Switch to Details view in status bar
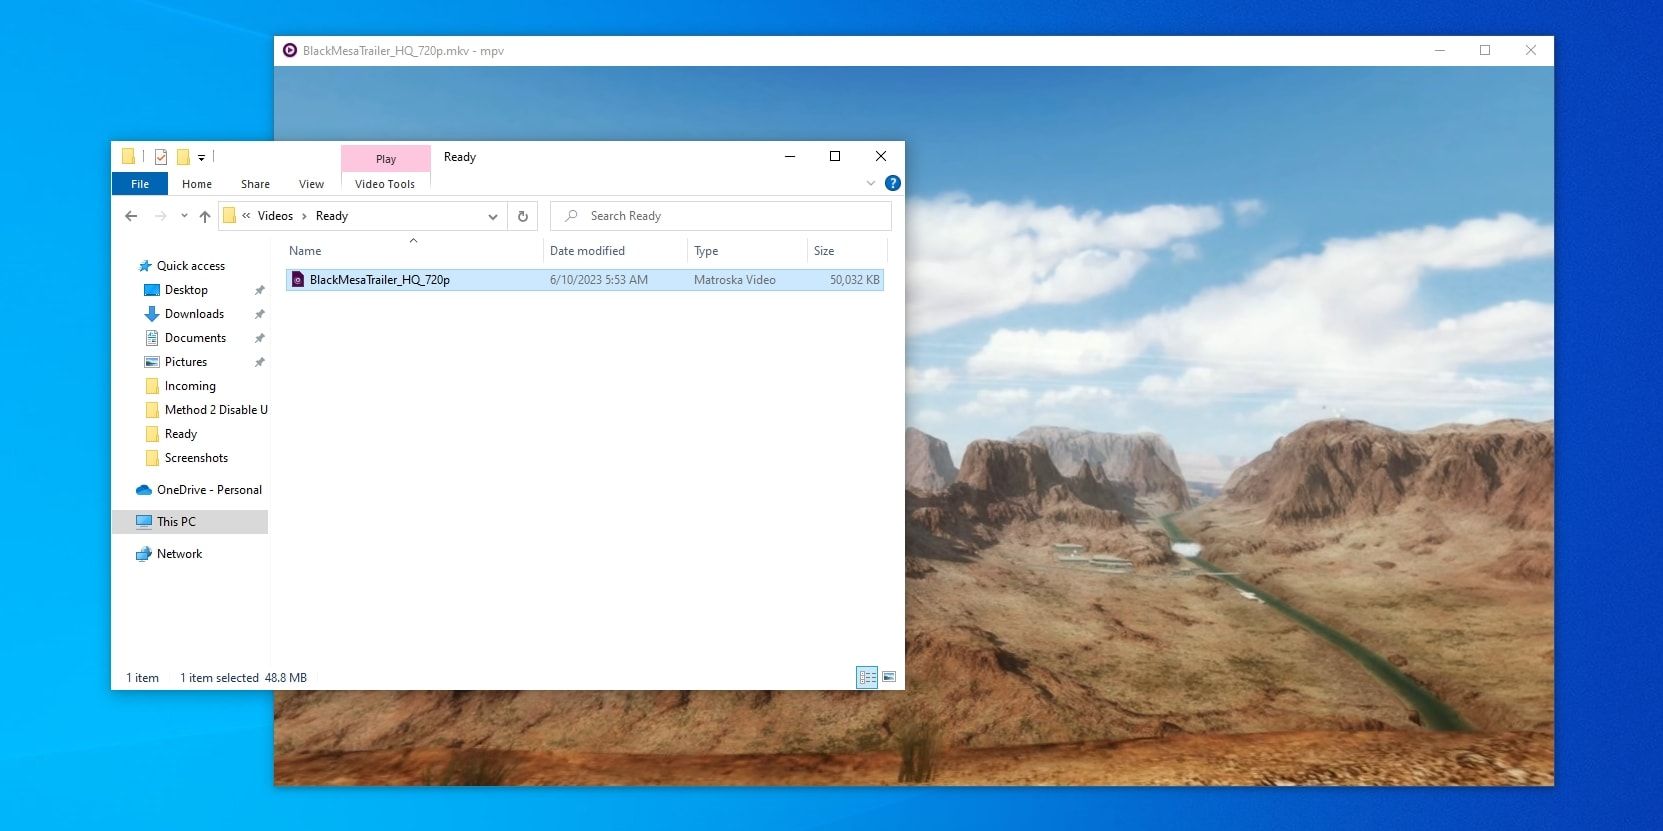Screen dimensions: 1663x831 pos(867,678)
